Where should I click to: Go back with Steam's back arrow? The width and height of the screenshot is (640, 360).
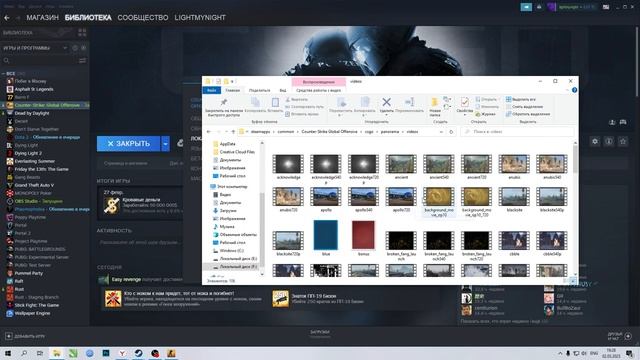[7, 18]
